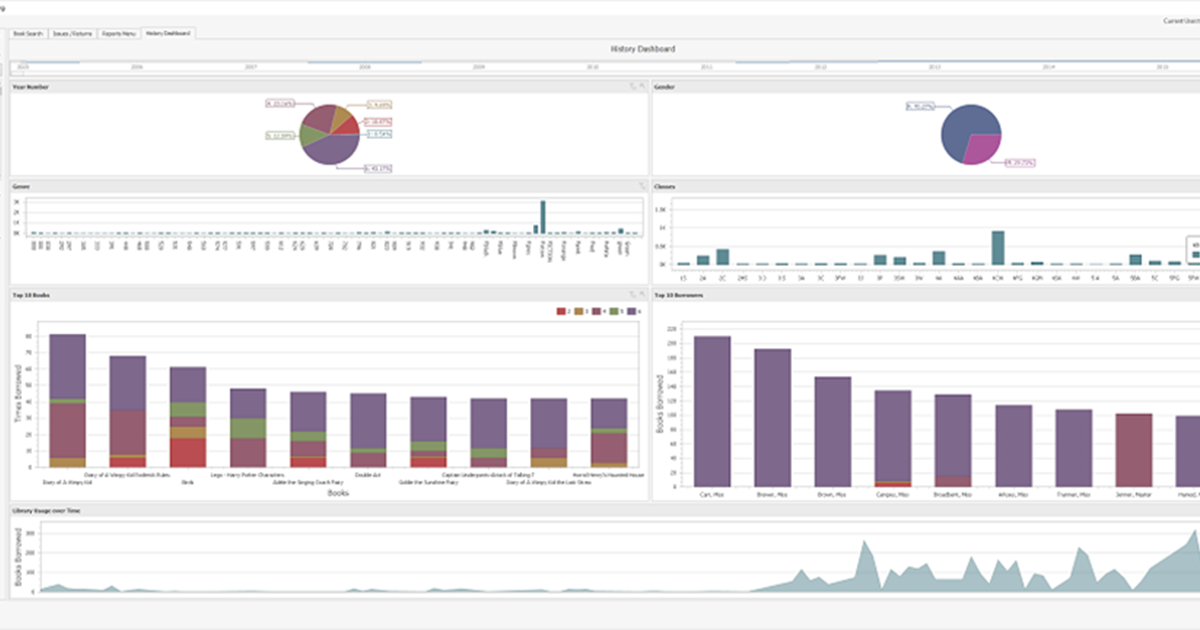Click the tallest bar in Genre chart
The width and height of the screenshot is (1200, 630).
[x=543, y=217]
